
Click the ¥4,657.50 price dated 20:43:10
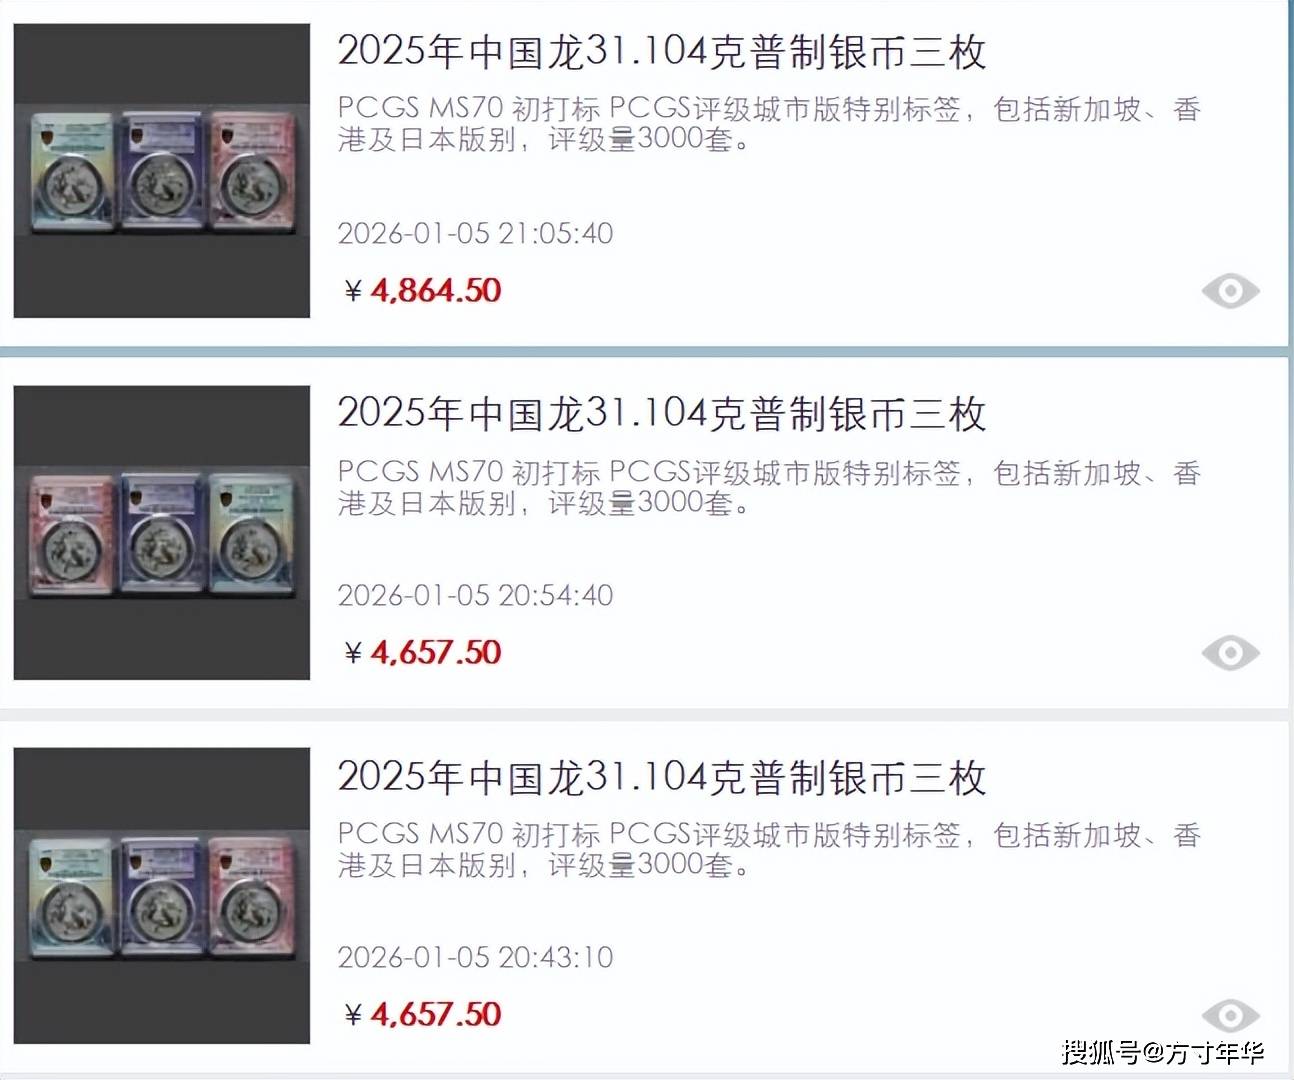tap(422, 1015)
